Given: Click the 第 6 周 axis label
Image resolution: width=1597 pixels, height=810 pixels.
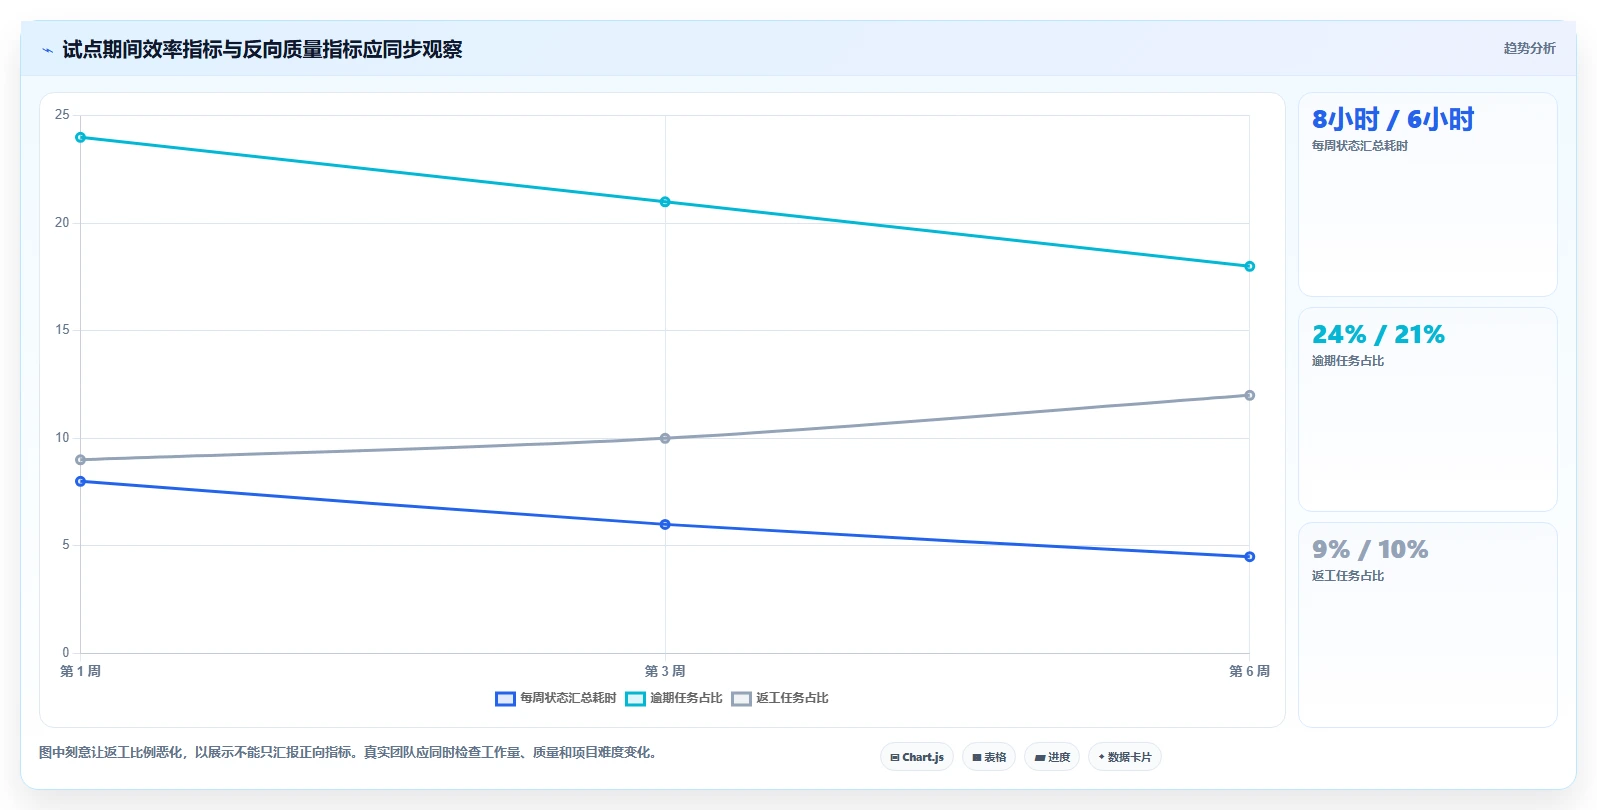Looking at the screenshot, I should [1249, 671].
